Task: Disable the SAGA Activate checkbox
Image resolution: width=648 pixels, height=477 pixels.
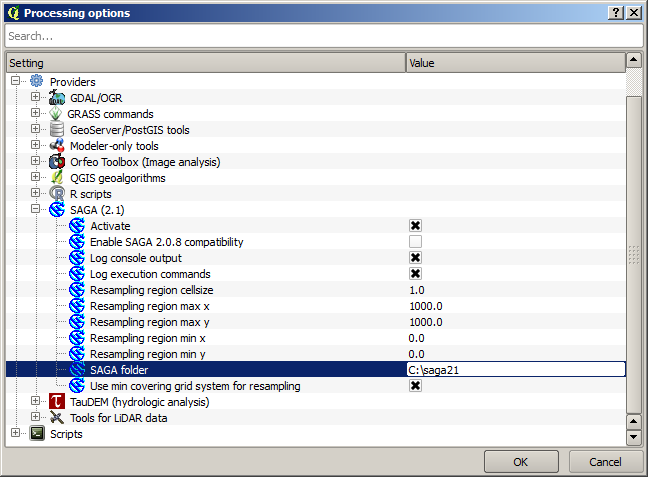Action: tap(415, 226)
